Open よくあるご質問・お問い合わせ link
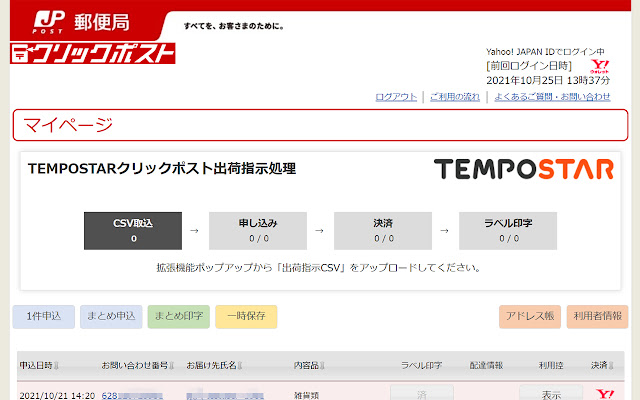Viewport: 640px width, 400px height. coord(552,97)
